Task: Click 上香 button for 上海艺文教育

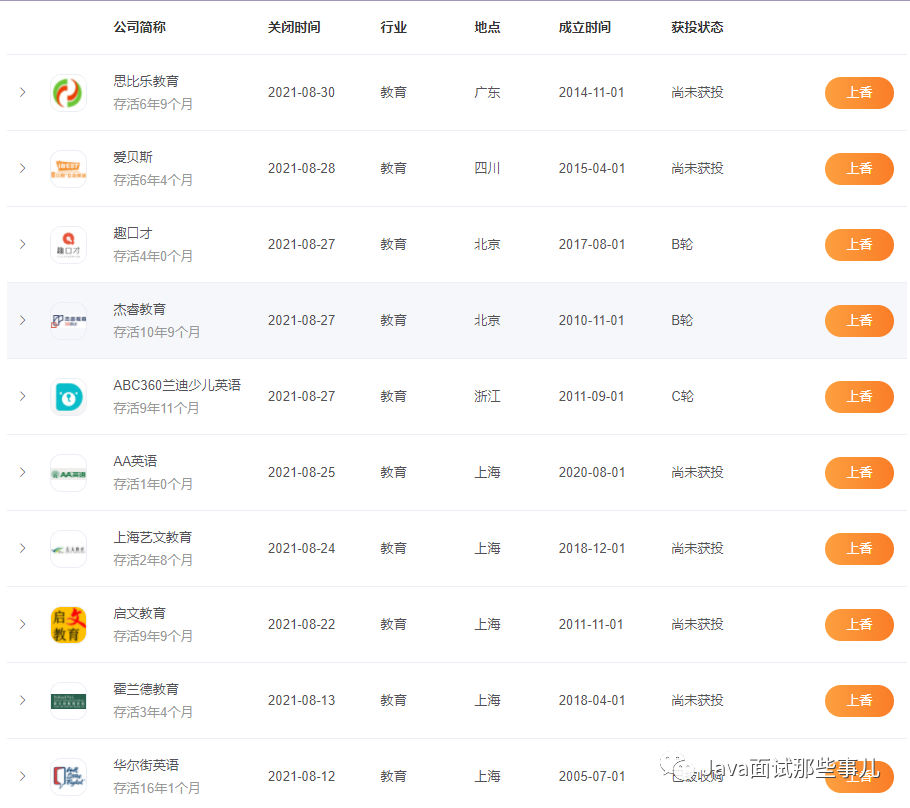Action: coord(859,549)
